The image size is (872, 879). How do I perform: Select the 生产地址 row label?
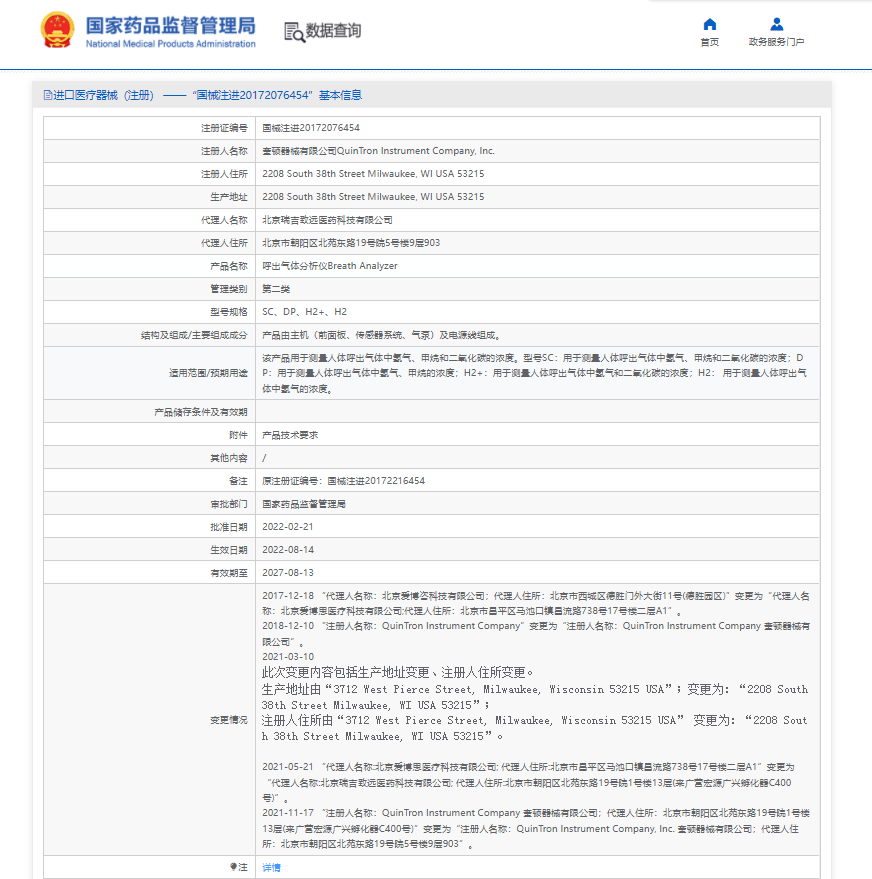[x=229, y=197]
